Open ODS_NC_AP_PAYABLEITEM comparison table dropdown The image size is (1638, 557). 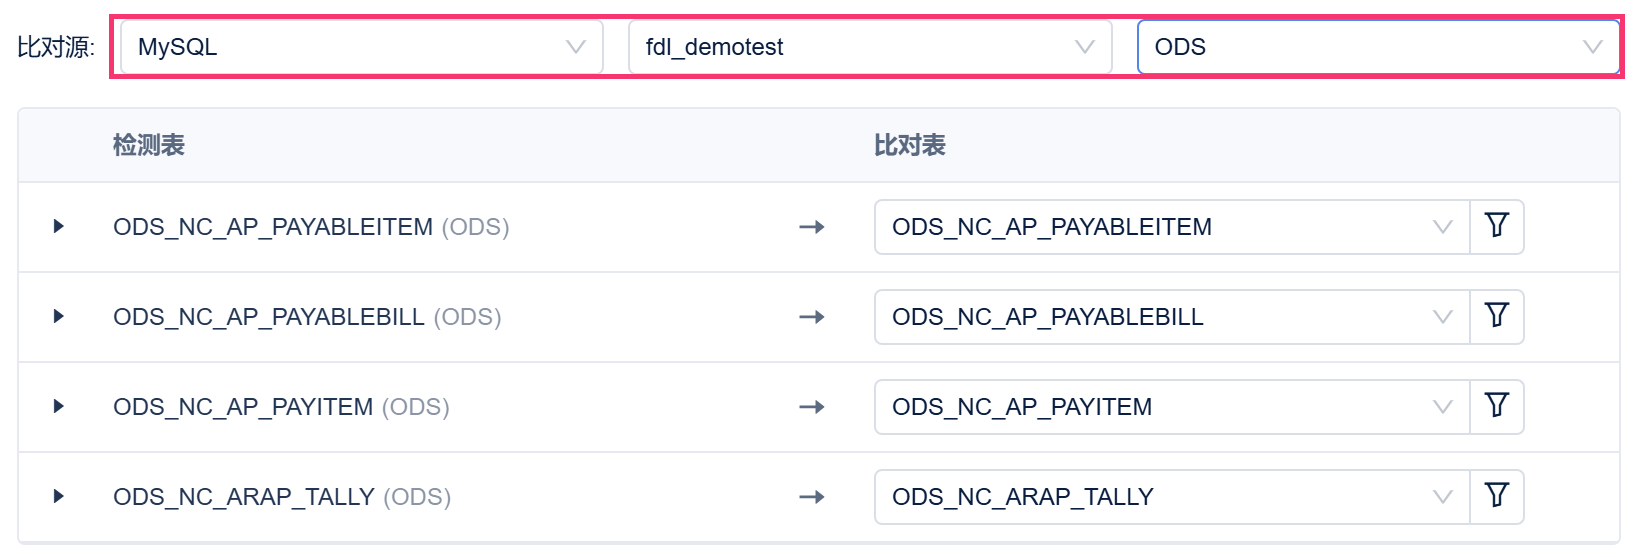click(x=1170, y=227)
